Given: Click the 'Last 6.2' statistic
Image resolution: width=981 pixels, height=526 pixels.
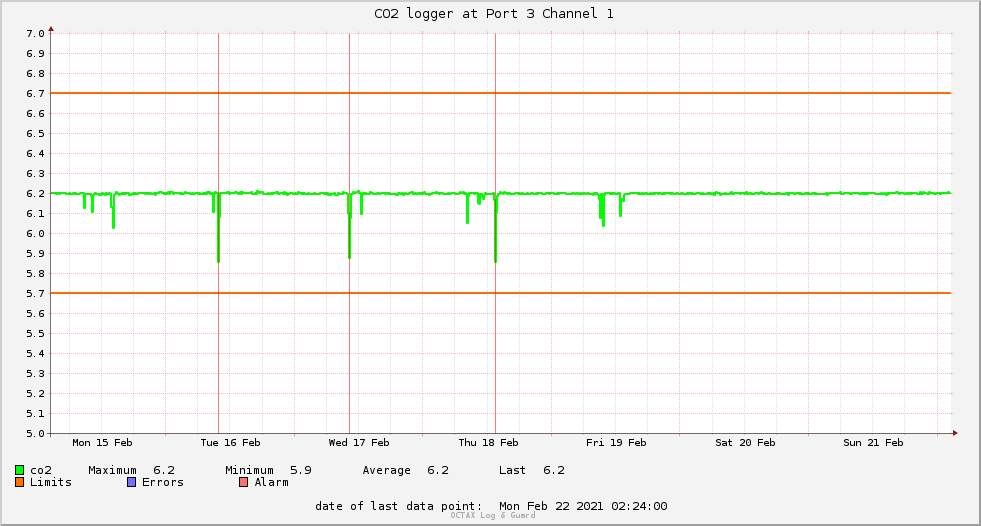Looking at the screenshot, I should pyautogui.click(x=532, y=470).
